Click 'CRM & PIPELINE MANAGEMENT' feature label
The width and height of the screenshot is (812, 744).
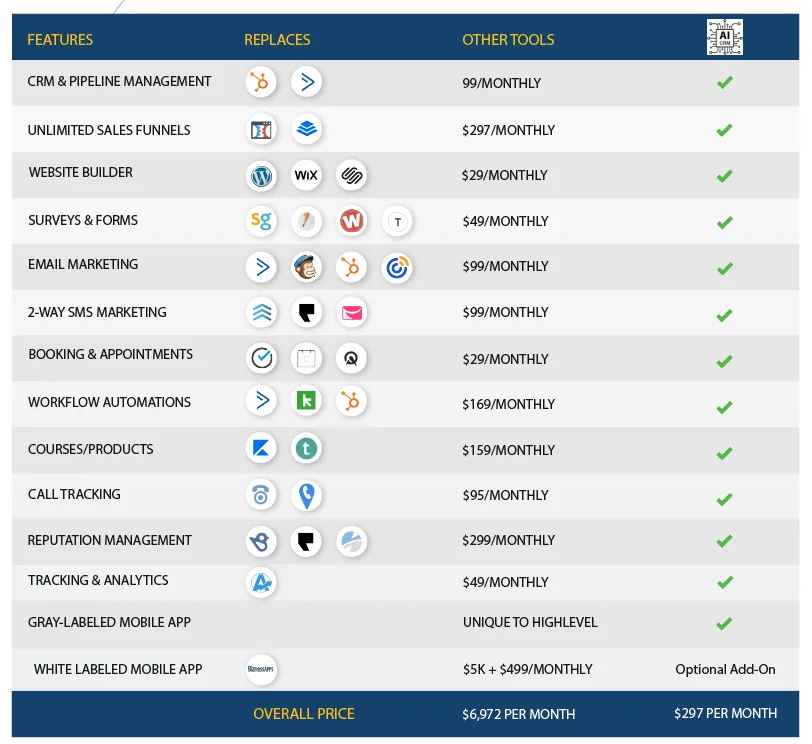point(119,81)
